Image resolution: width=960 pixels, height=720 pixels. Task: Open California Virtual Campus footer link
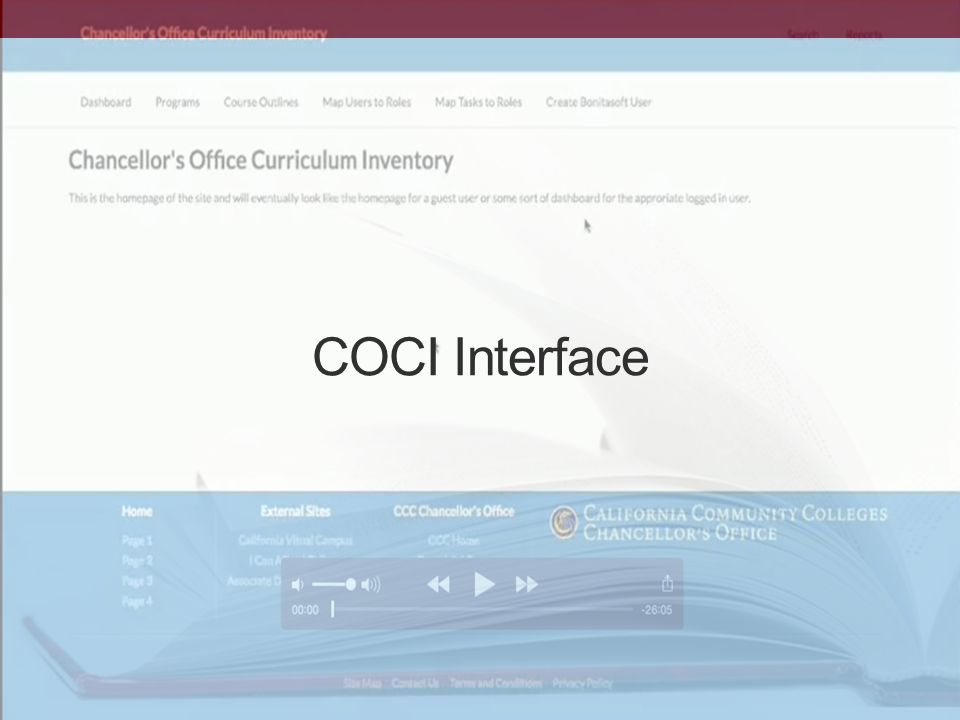click(x=296, y=540)
